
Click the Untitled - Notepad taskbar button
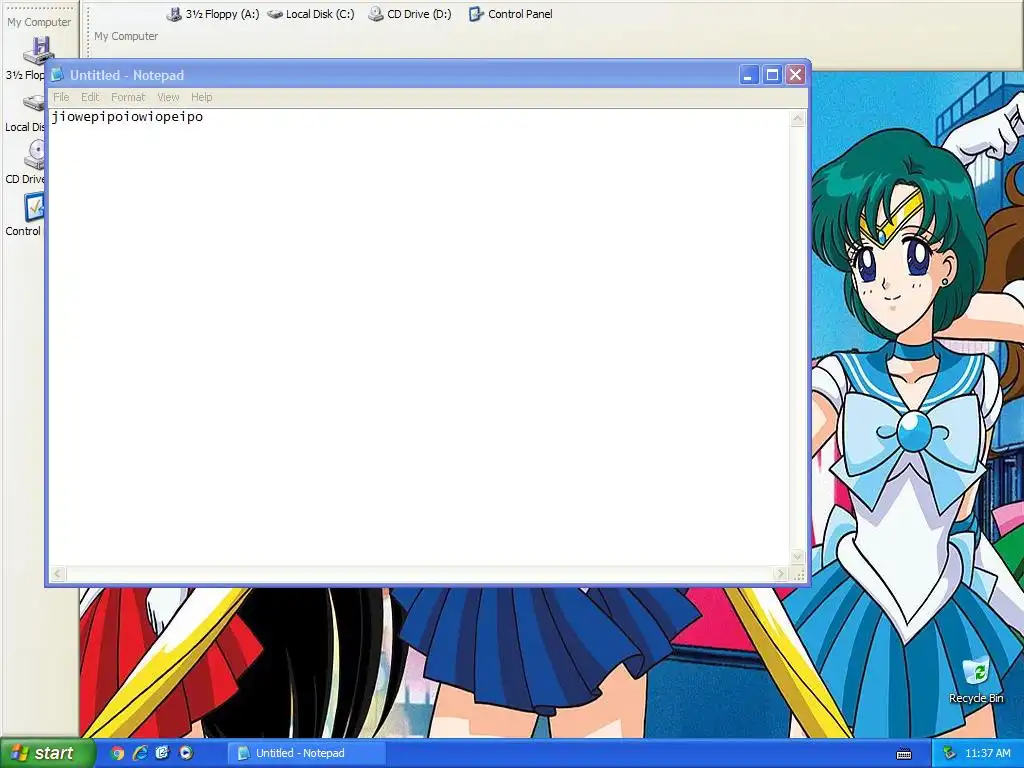pyautogui.click(x=306, y=753)
